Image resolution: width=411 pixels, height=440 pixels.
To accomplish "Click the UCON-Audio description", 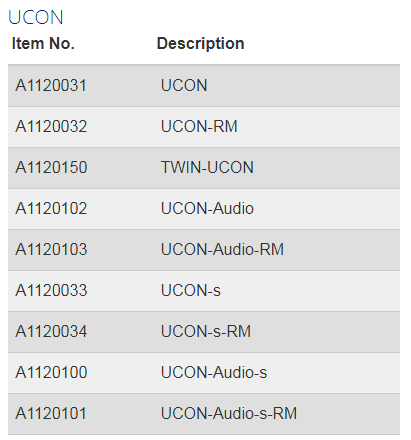I will [x=207, y=208].
